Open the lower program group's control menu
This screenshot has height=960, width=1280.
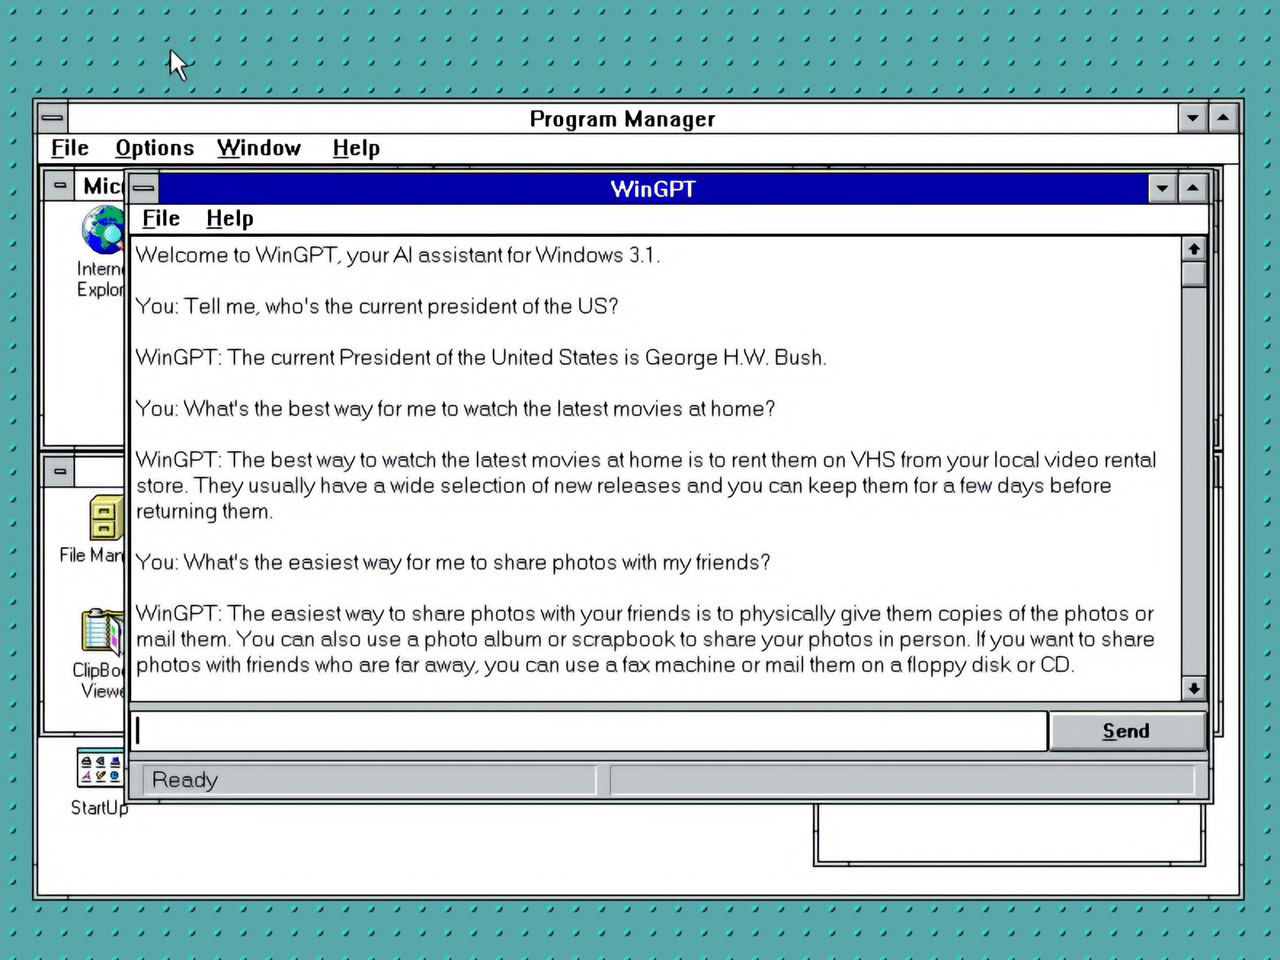tap(60, 470)
